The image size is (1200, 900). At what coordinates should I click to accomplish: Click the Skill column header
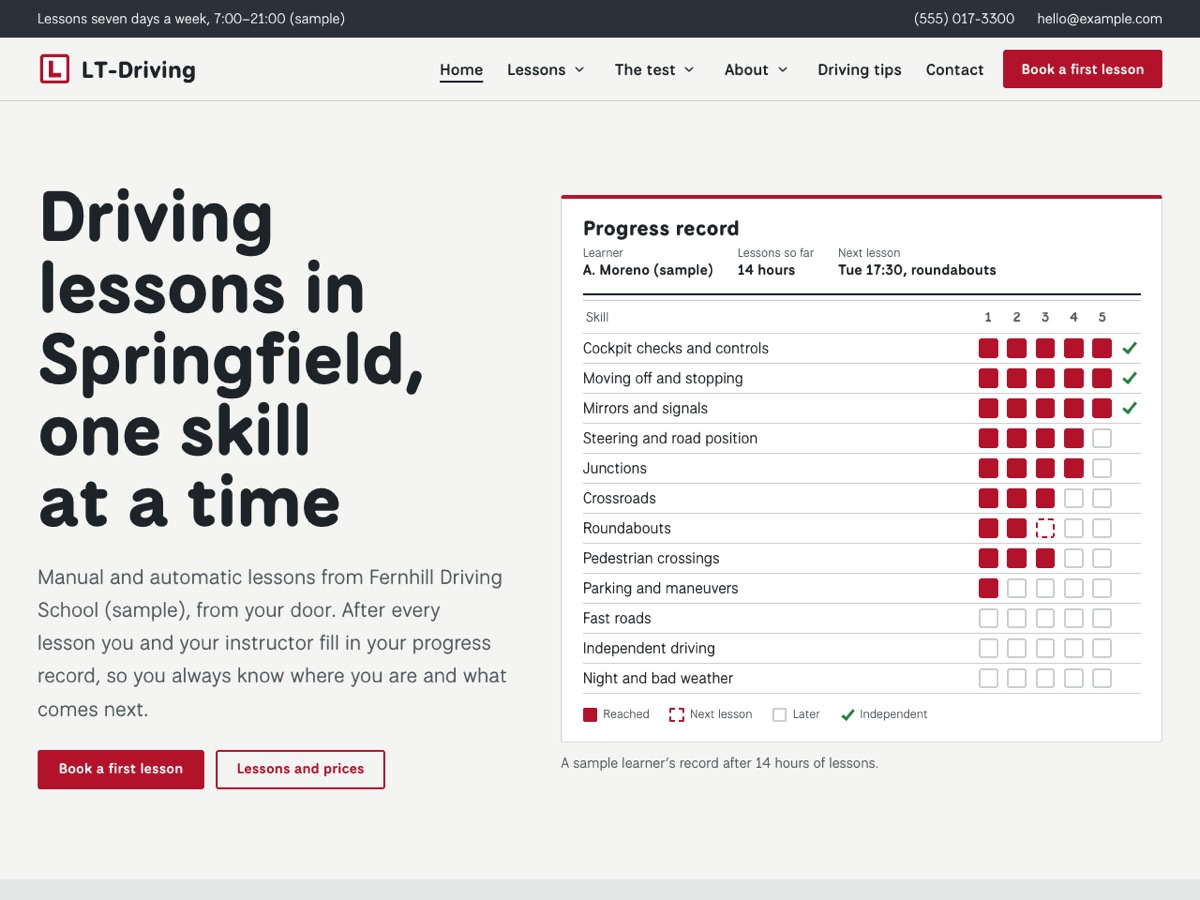click(597, 317)
